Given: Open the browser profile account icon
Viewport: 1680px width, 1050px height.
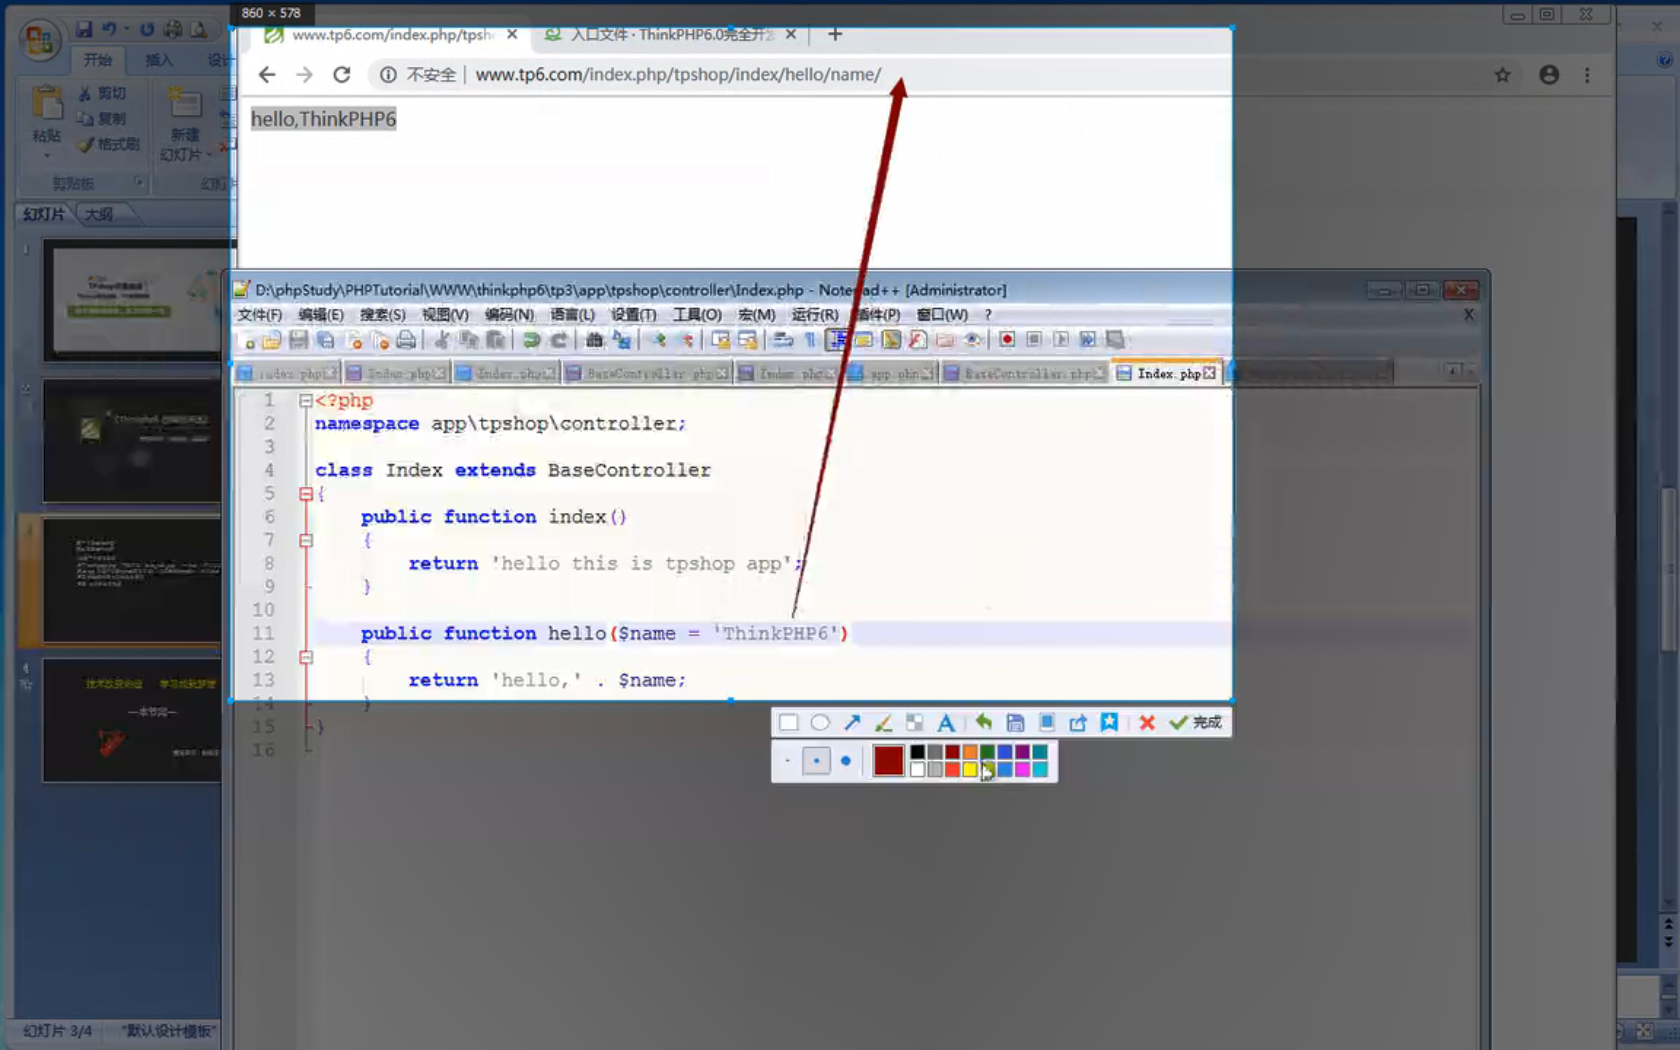Looking at the screenshot, I should (x=1549, y=75).
